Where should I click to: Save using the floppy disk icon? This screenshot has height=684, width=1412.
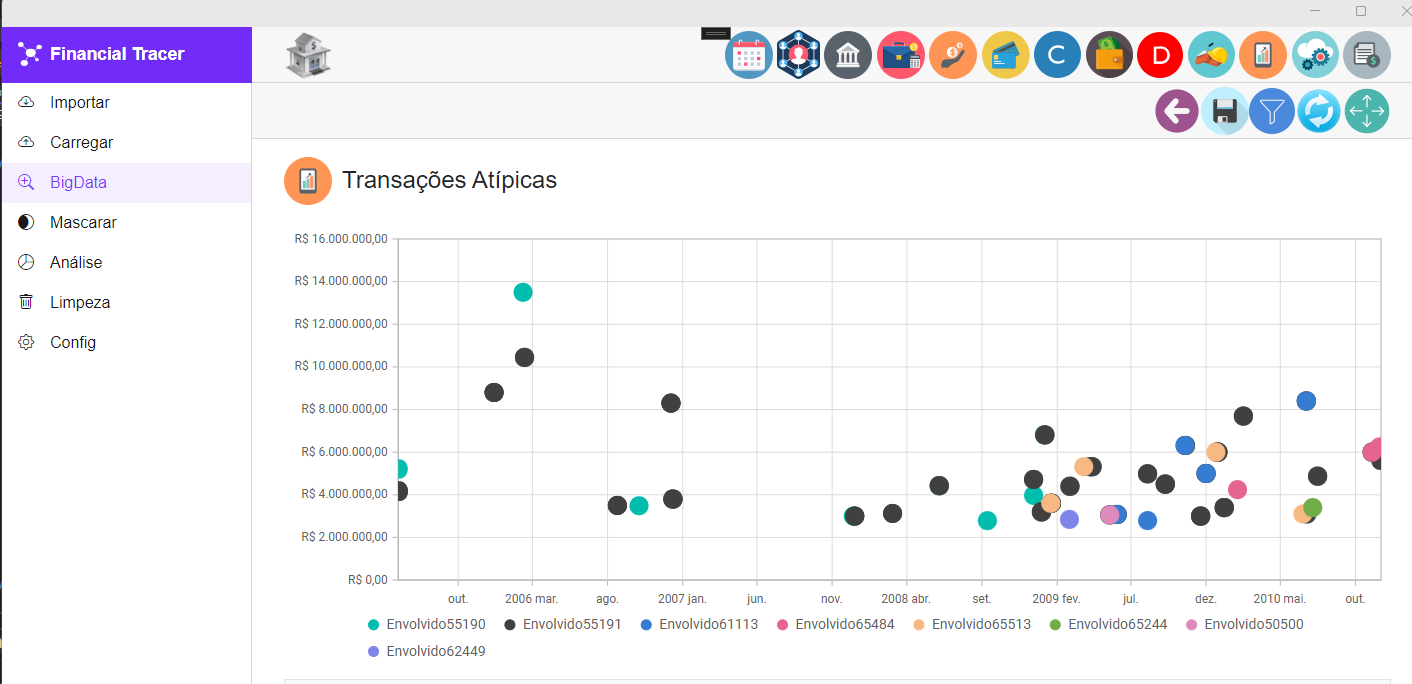pyautogui.click(x=1224, y=111)
